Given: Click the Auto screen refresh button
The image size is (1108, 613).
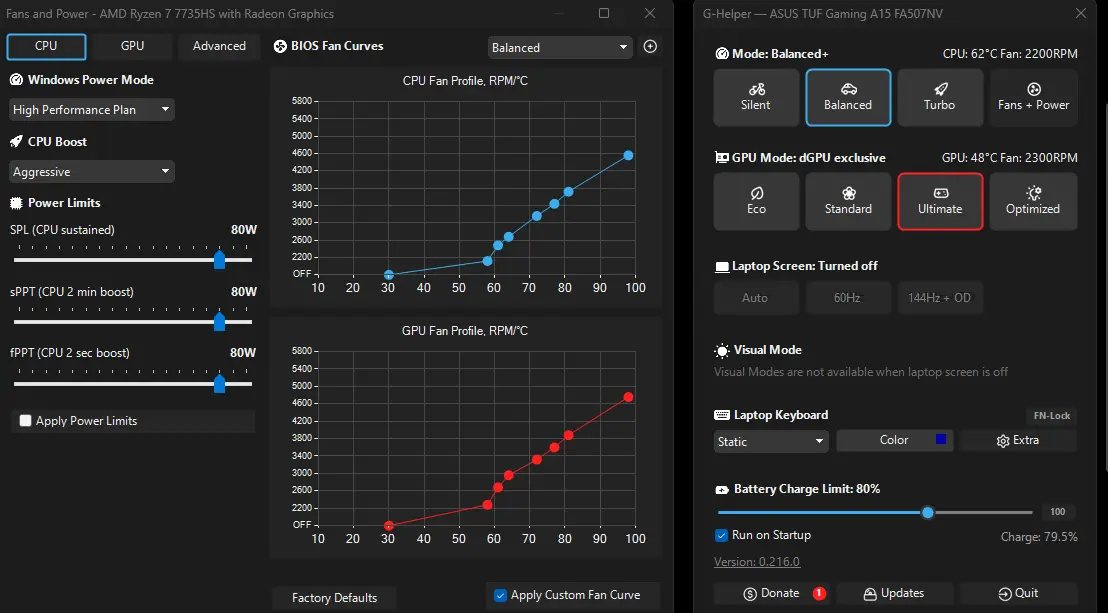Looking at the screenshot, I should click(756, 298).
